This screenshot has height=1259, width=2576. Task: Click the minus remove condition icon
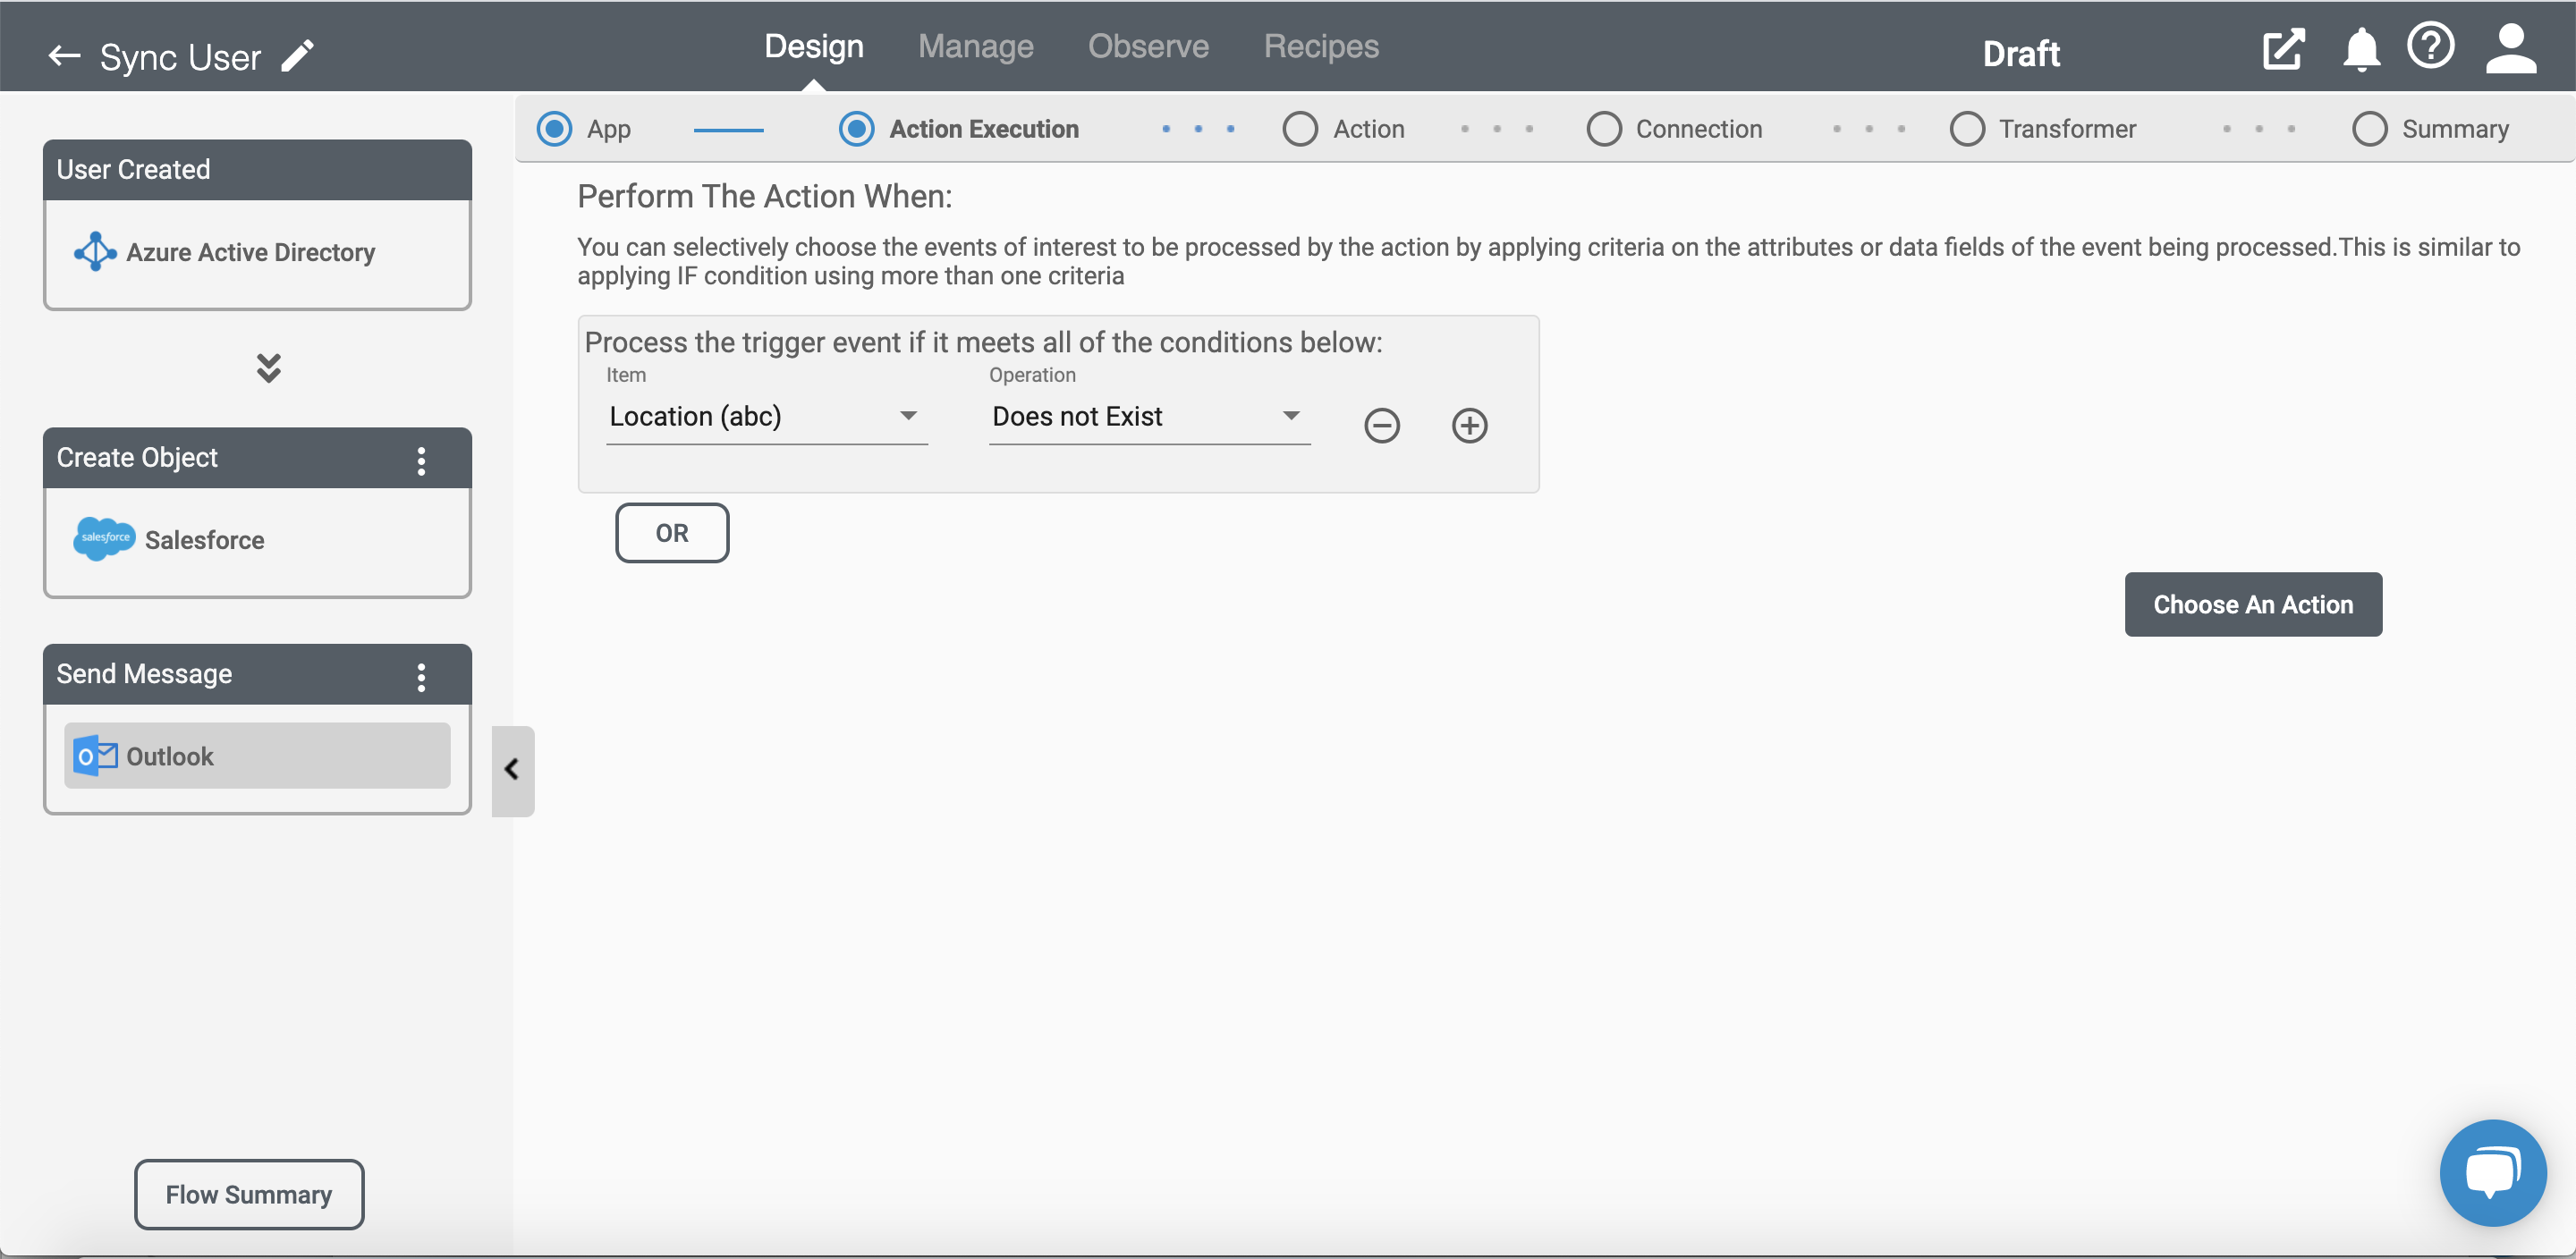click(1382, 424)
